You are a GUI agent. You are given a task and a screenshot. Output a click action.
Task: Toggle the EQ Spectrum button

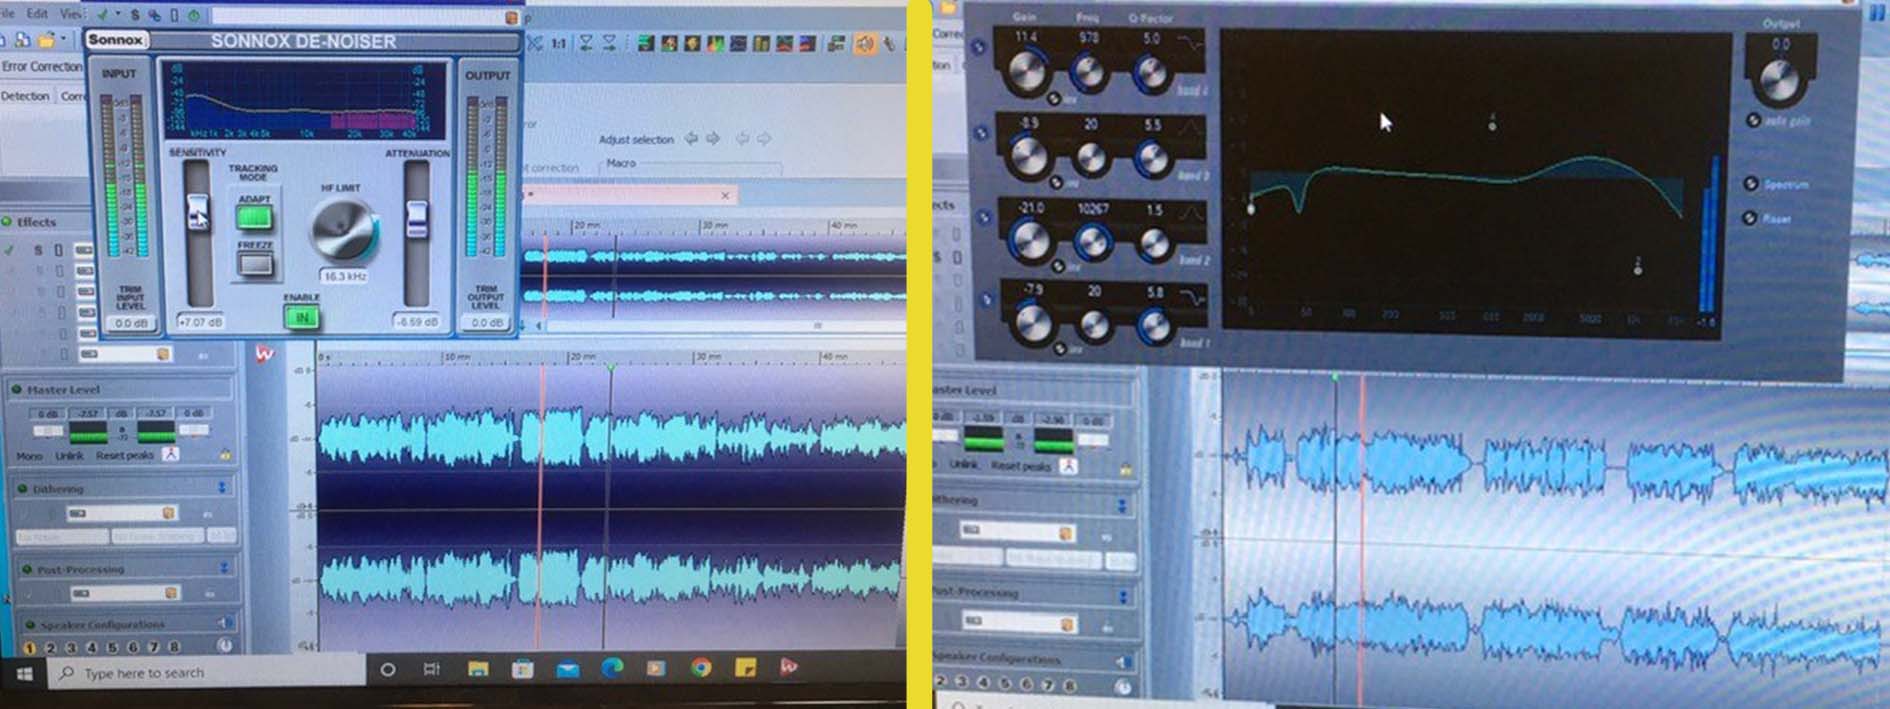point(1751,184)
